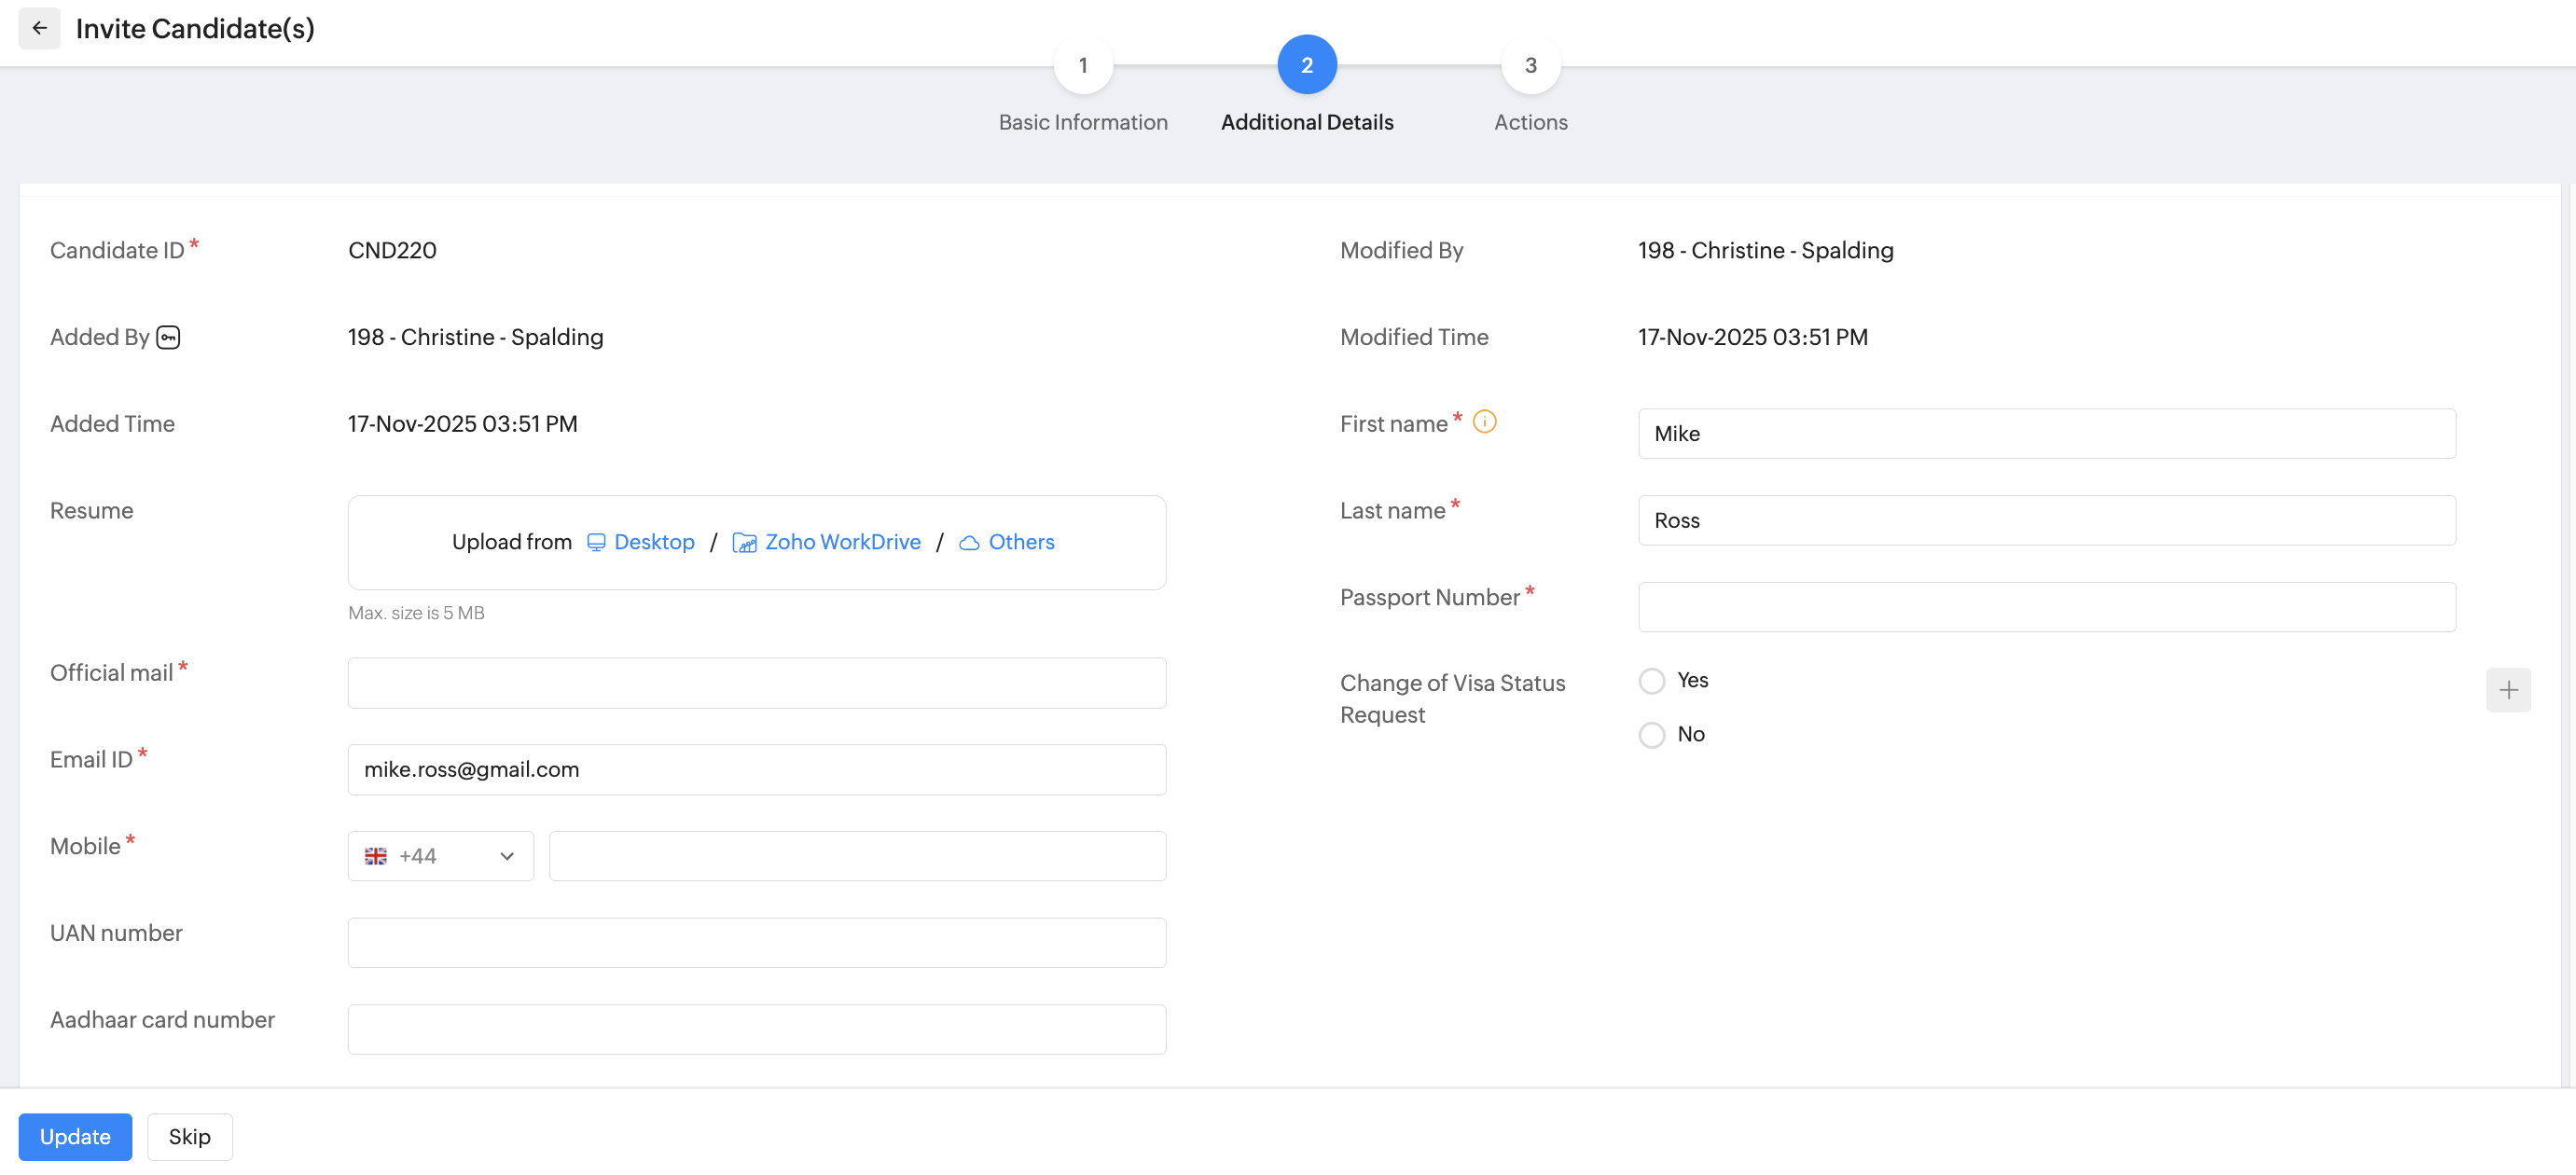Click the plus icon beside Visa Status

[x=2508, y=690]
